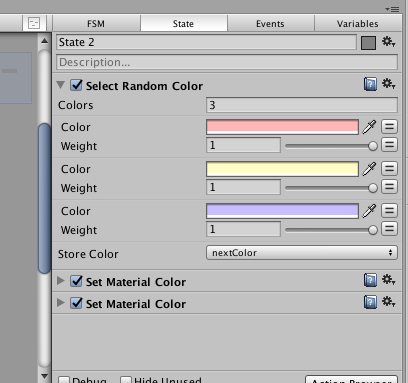Click the Store Color label
The height and width of the screenshot is (383, 408).
(x=88, y=254)
